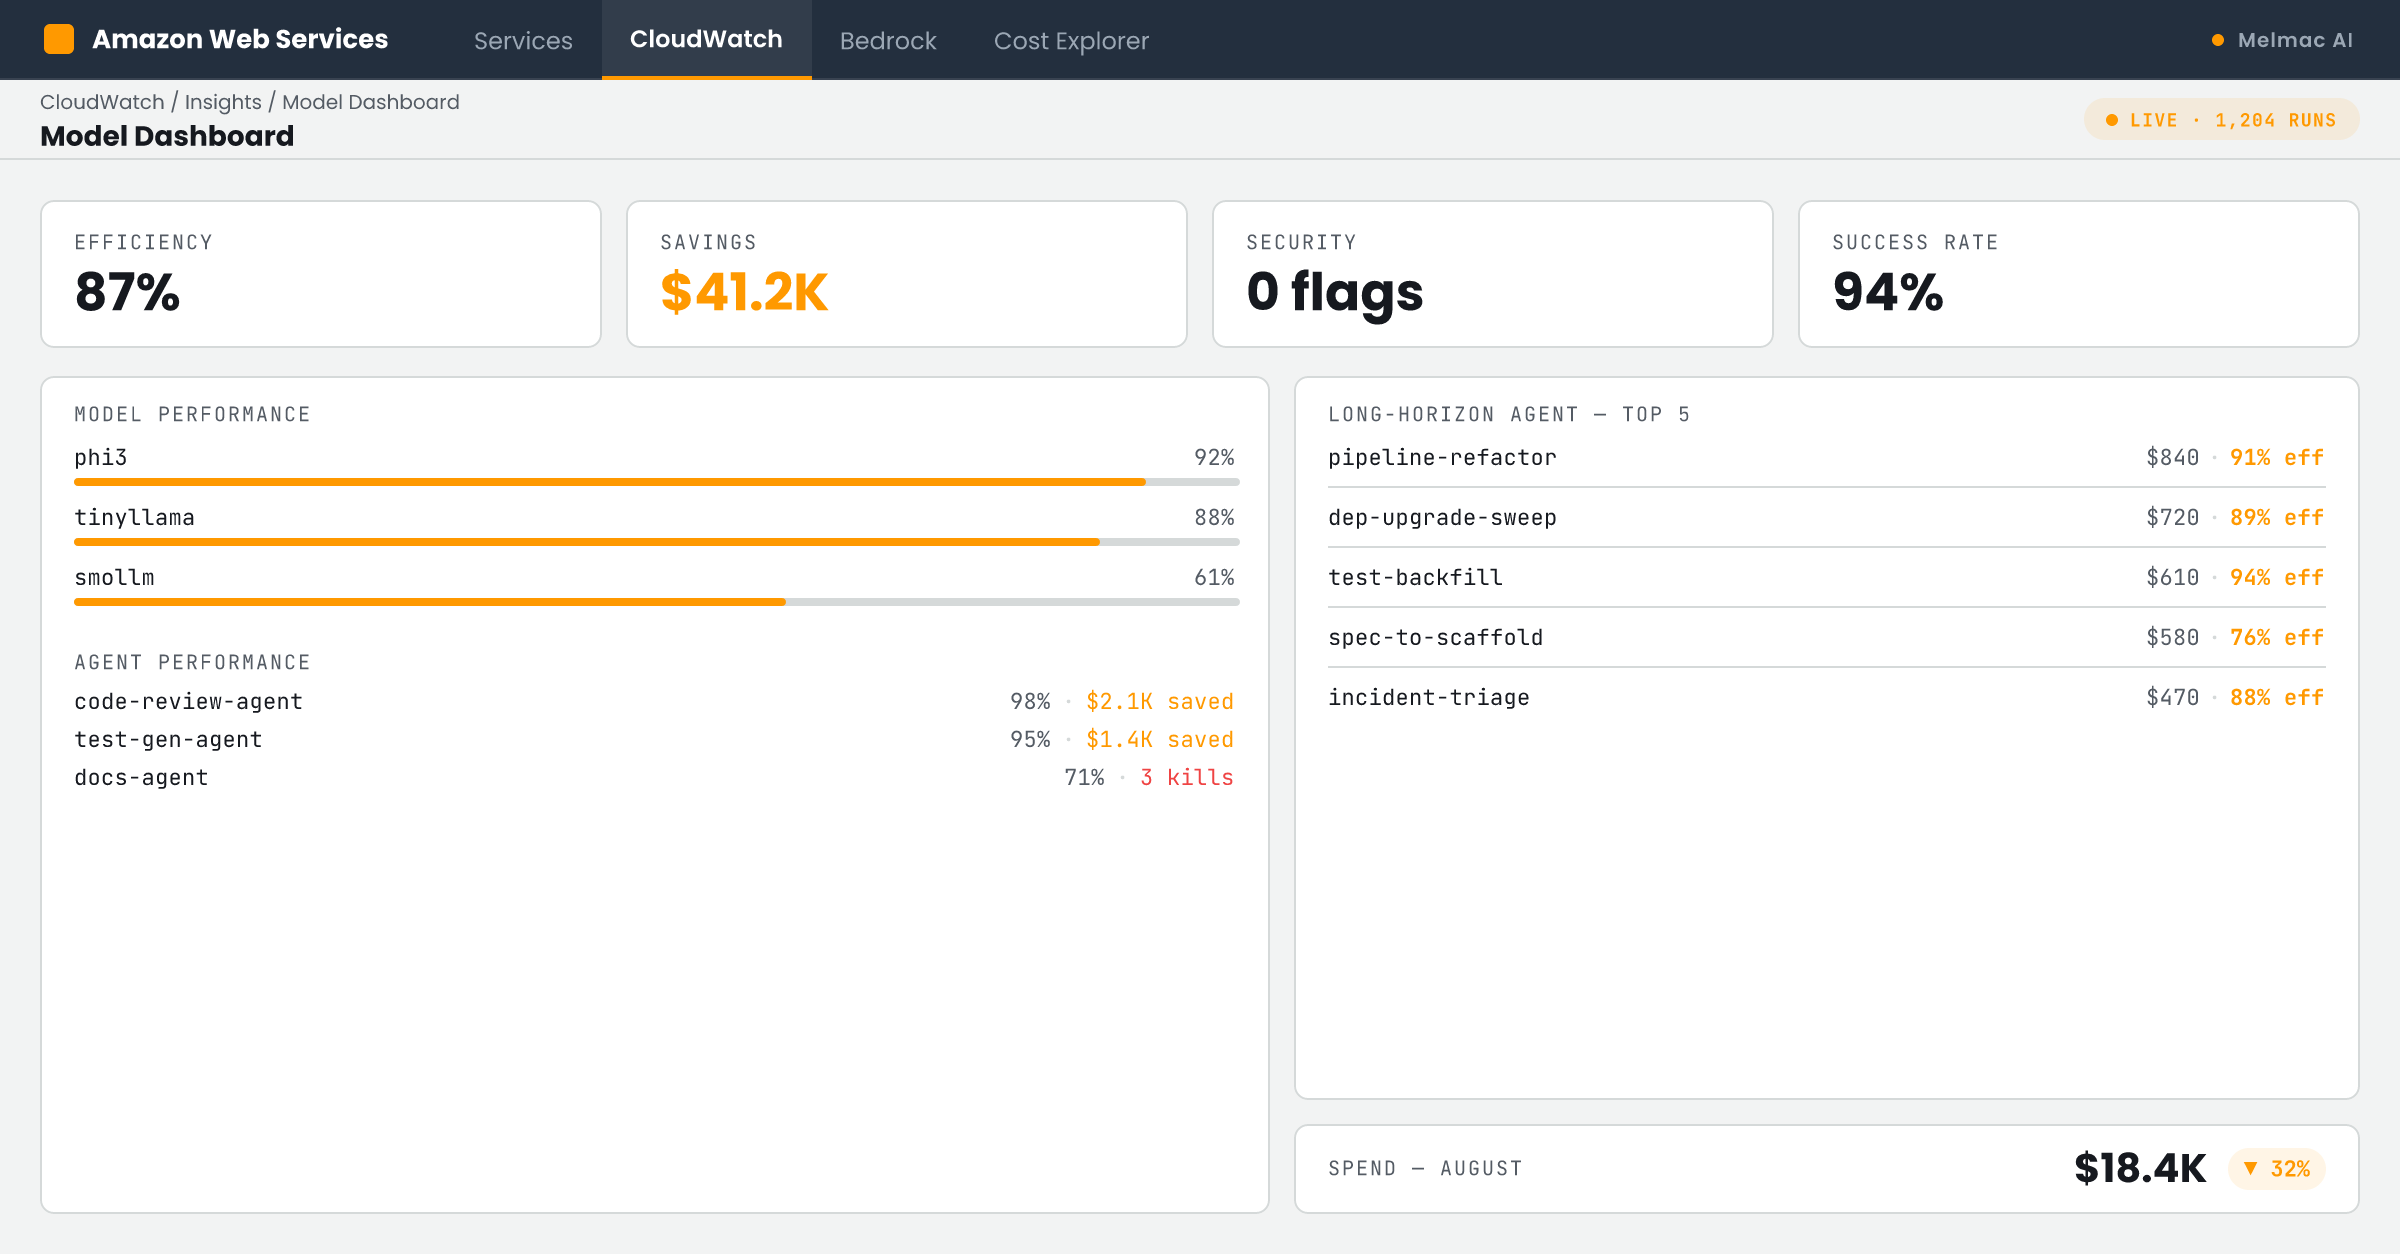Click the $580 cost value

click(x=2172, y=638)
